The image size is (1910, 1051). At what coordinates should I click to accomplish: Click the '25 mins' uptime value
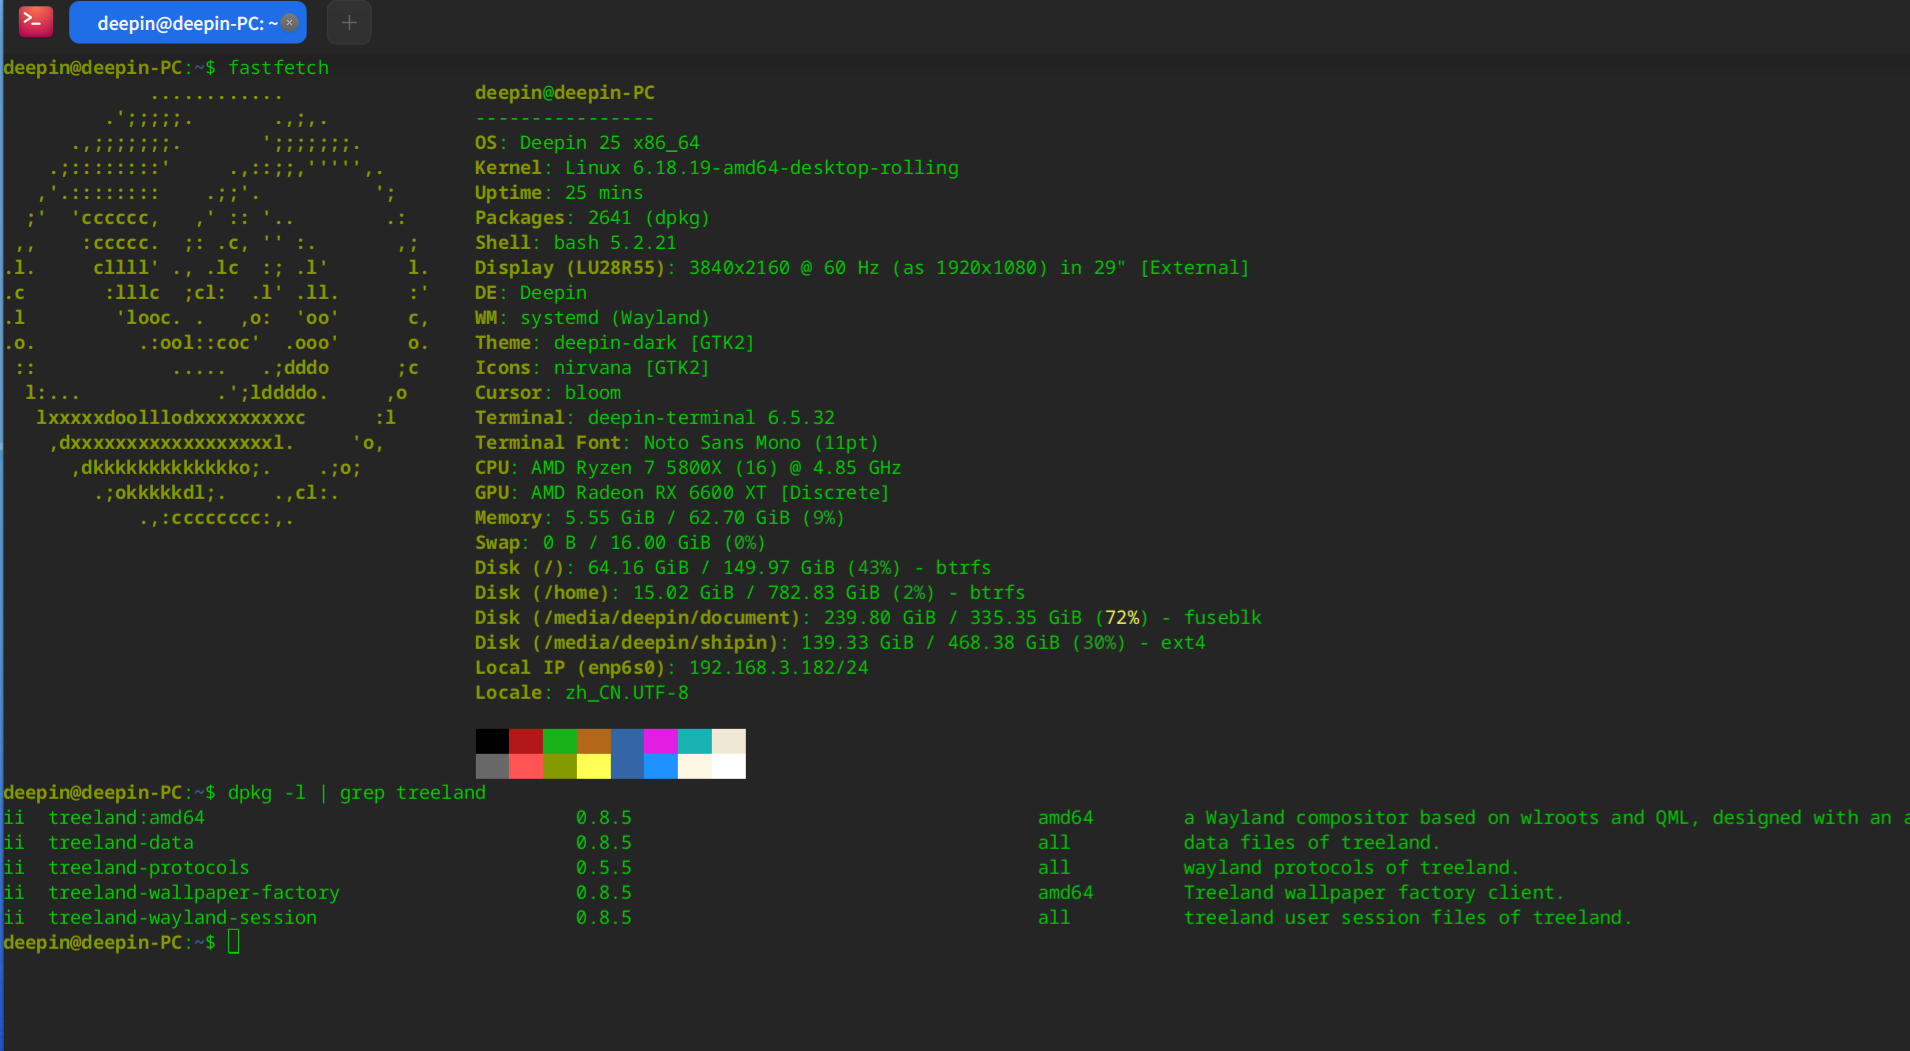(x=604, y=193)
